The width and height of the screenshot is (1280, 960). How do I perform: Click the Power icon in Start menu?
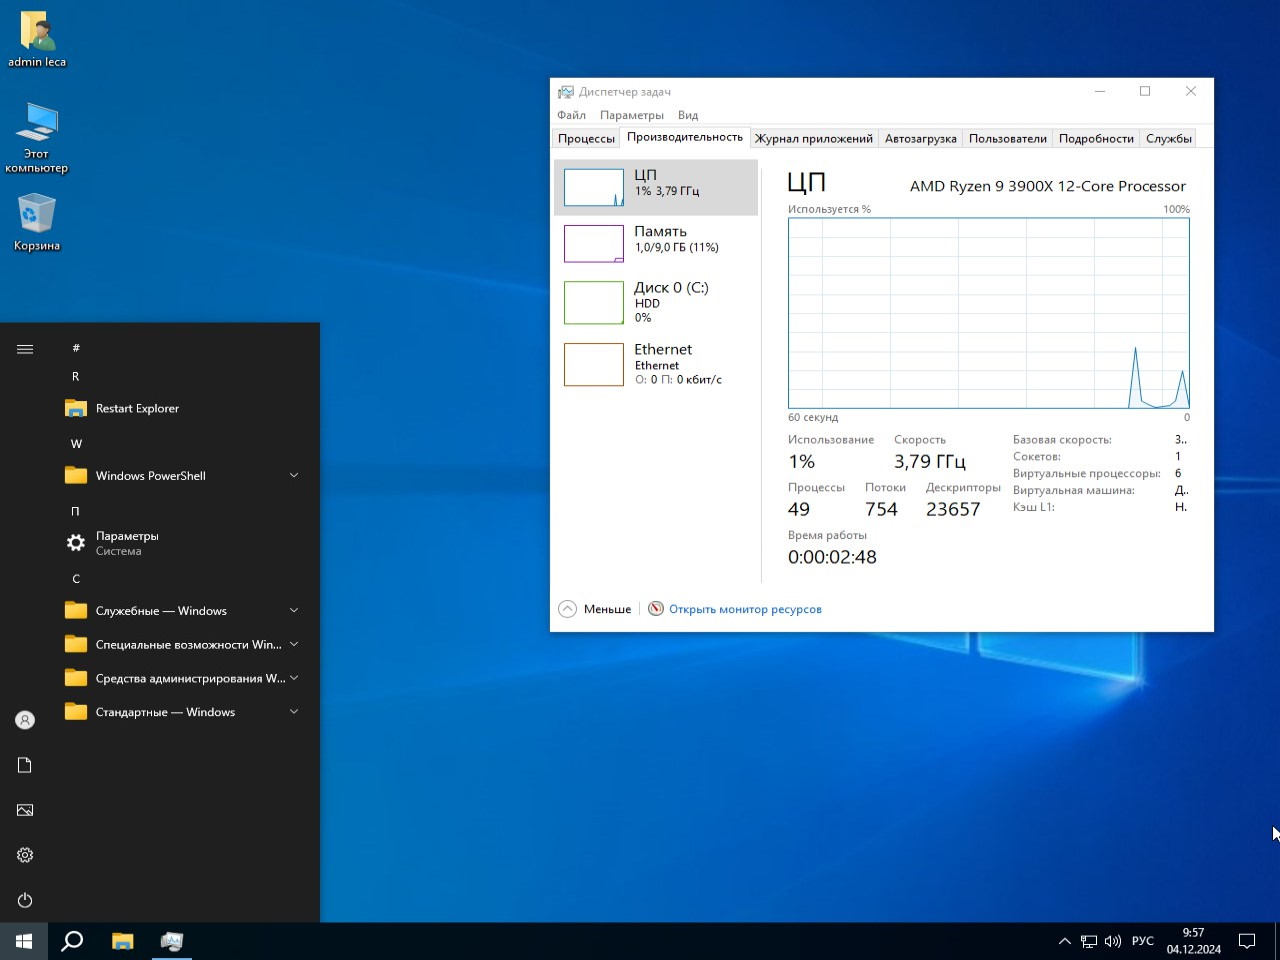click(25, 900)
